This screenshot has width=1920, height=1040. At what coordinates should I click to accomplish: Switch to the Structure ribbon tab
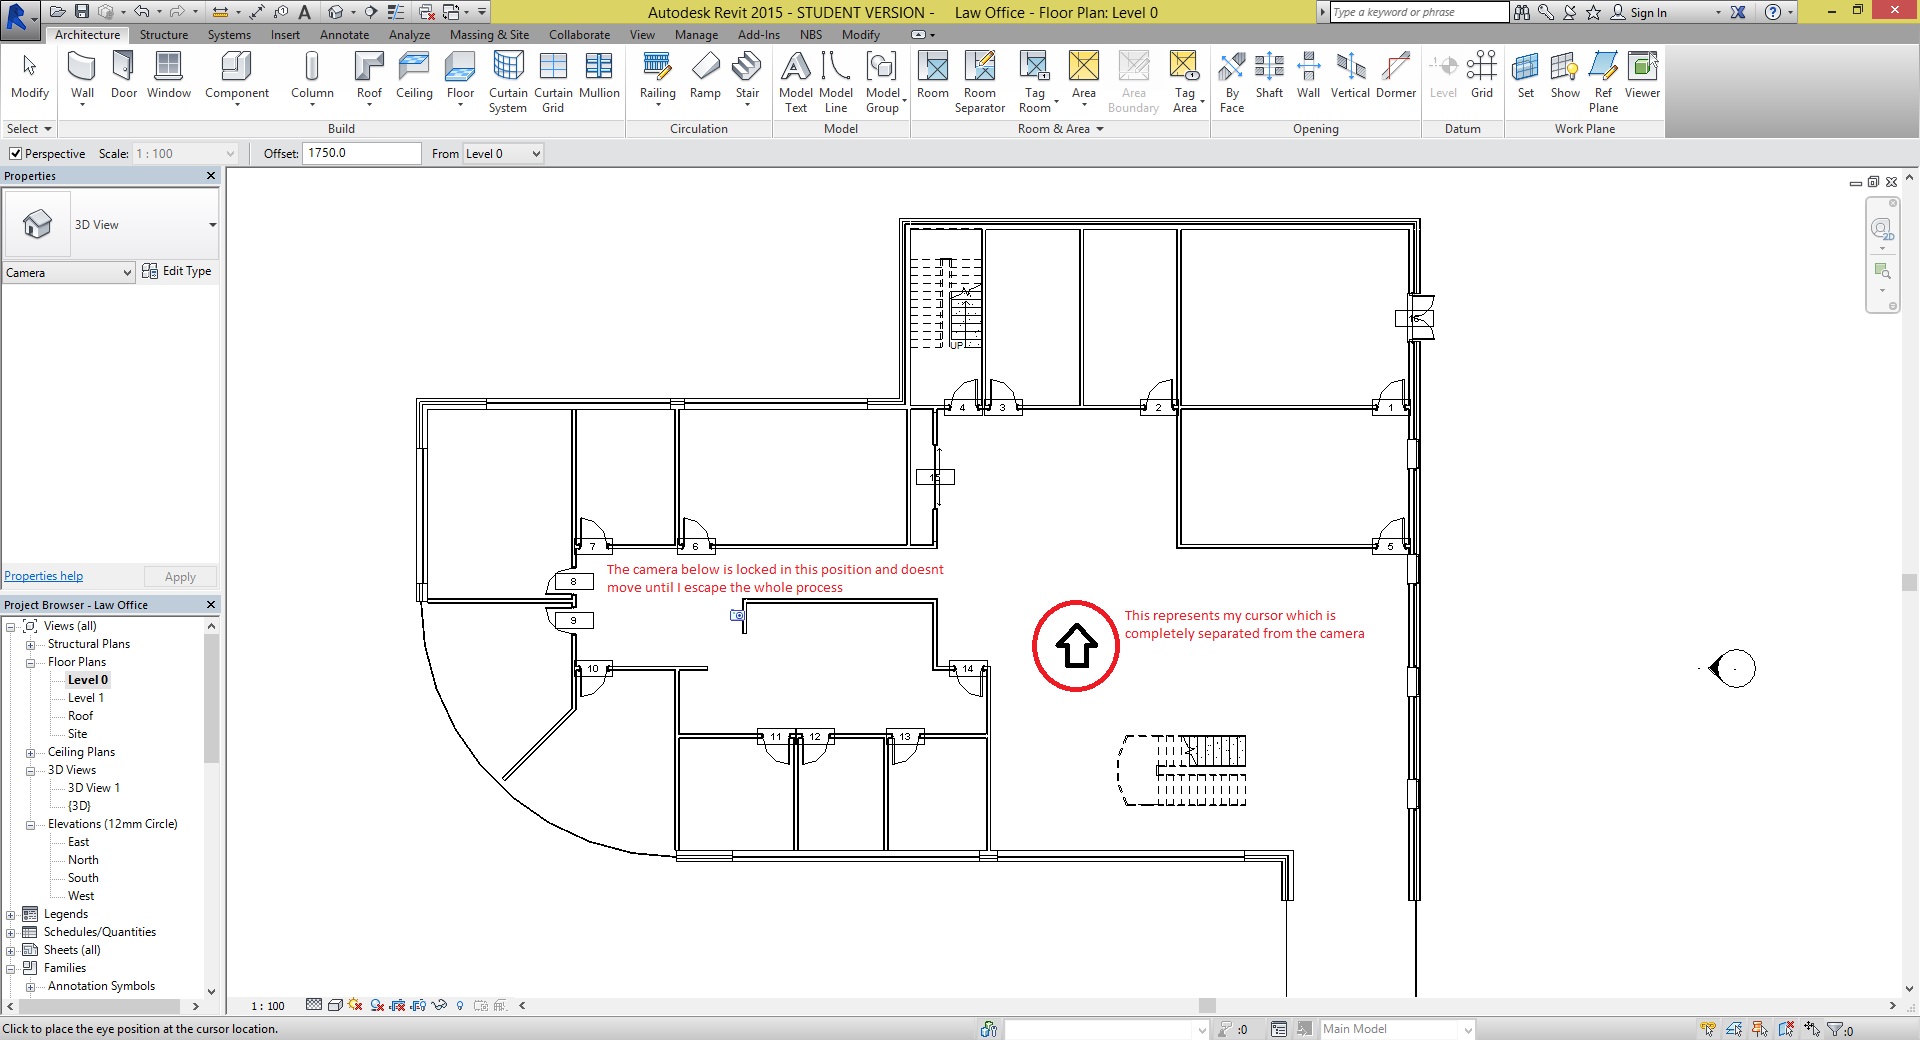(x=164, y=35)
